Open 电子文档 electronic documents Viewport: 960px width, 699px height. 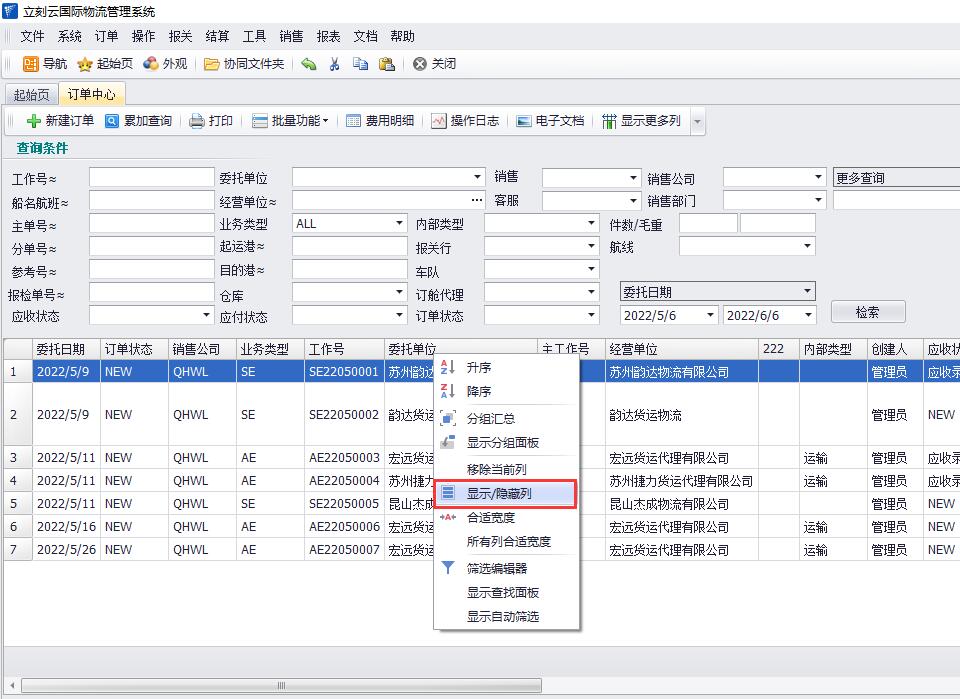[x=550, y=121]
